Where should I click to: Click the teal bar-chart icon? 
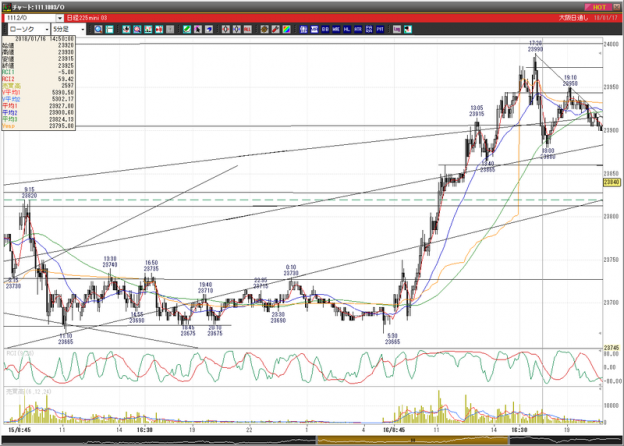148,29
